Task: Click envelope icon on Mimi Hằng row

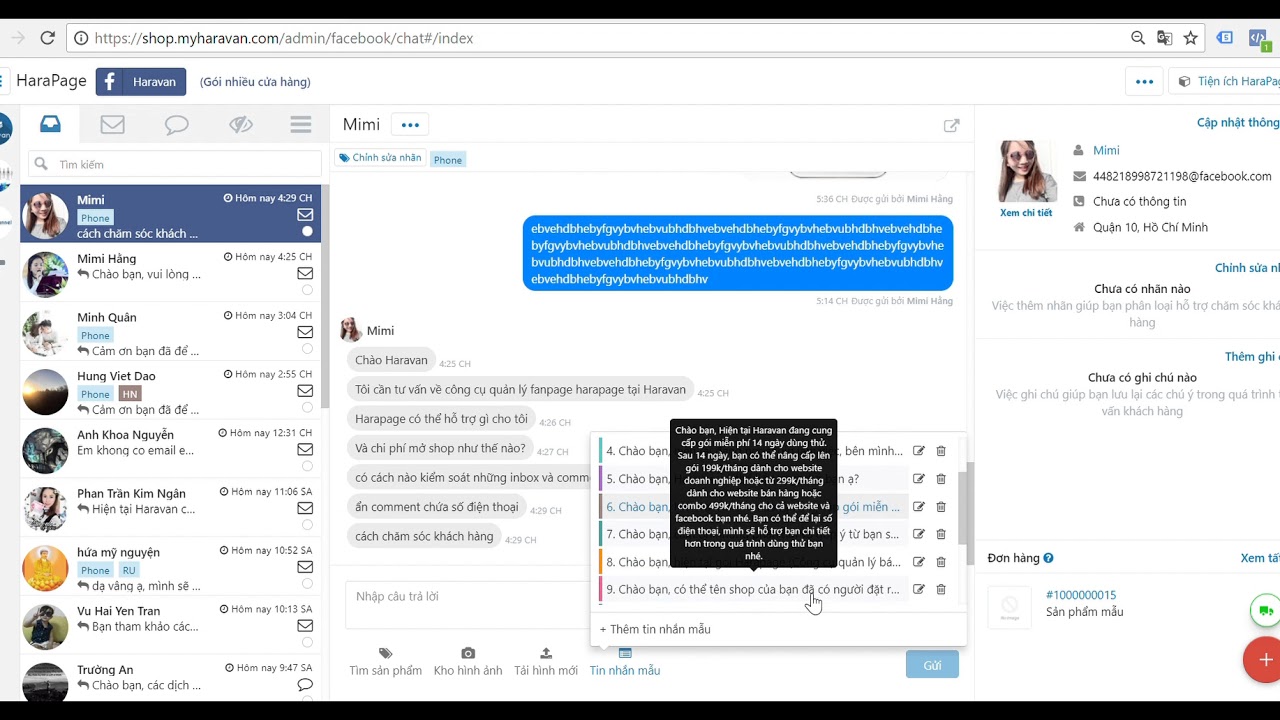Action: coord(305,273)
